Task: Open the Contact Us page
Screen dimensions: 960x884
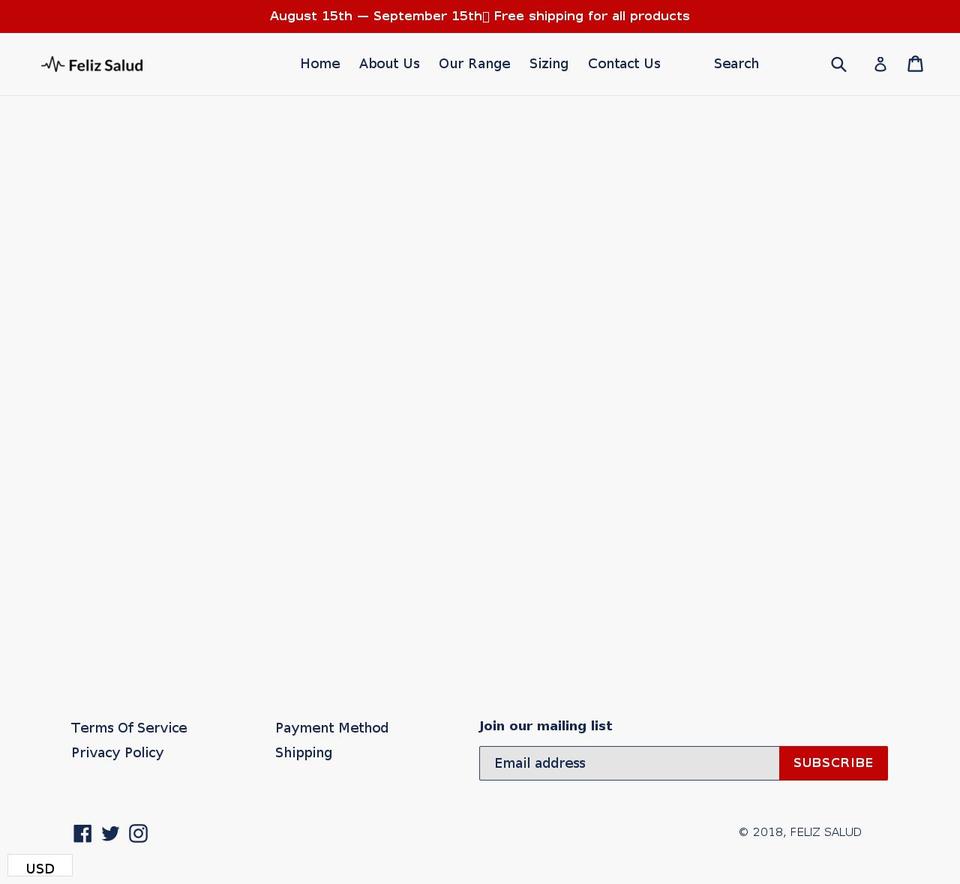Action: [624, 64]
